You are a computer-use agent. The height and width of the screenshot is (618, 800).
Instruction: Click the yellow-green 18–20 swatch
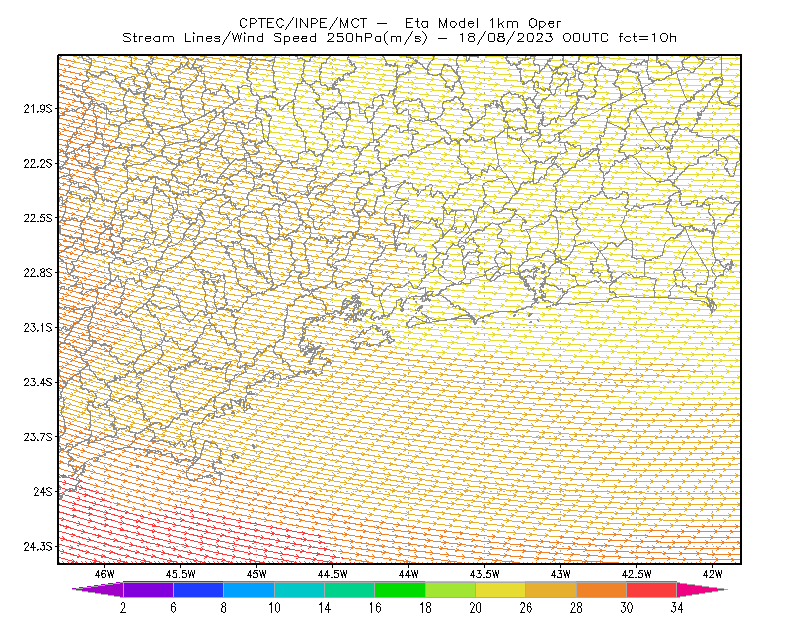(451, 589)
